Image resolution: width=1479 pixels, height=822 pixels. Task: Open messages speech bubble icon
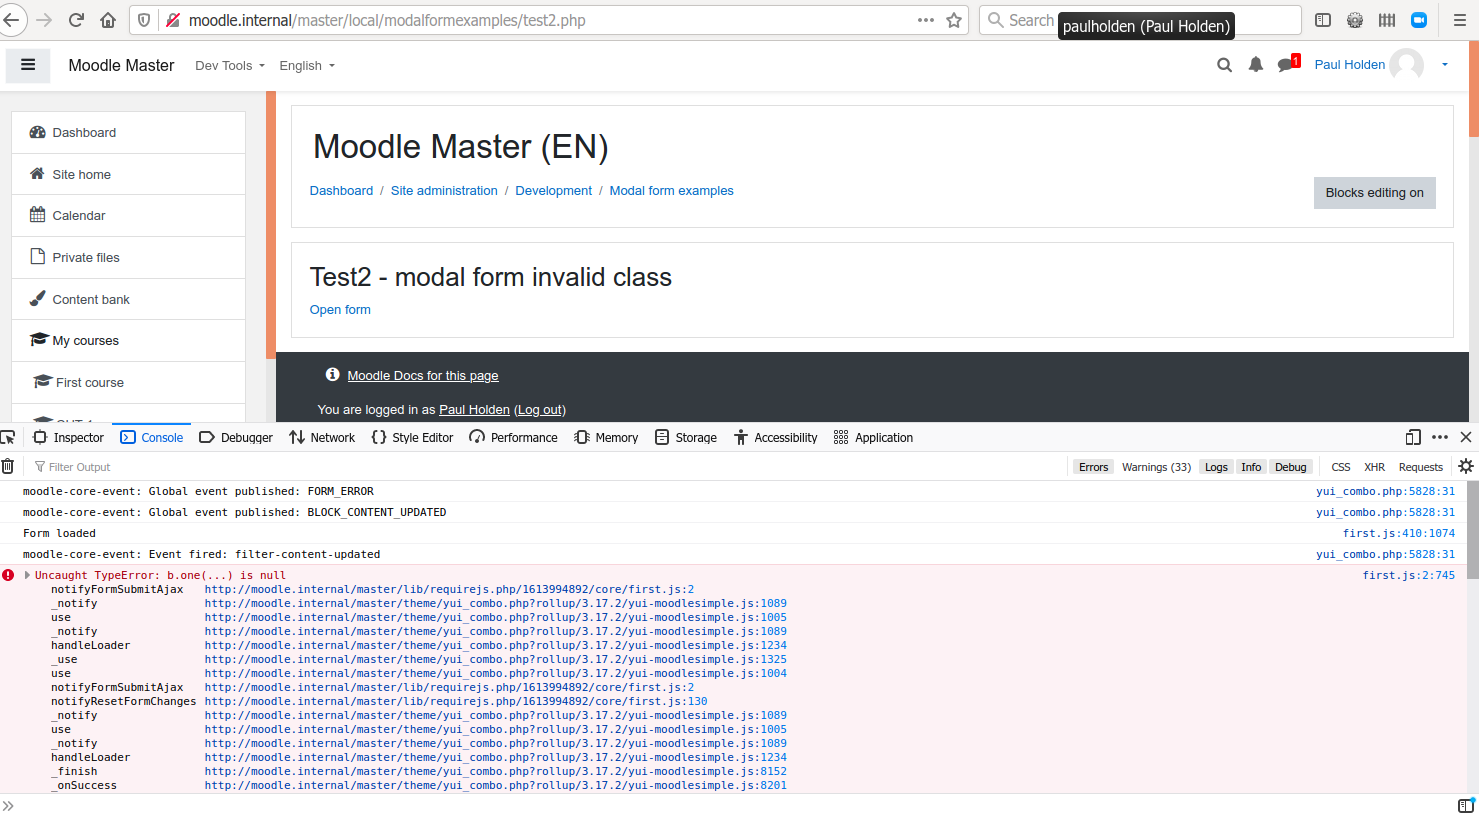[1286, 65]
